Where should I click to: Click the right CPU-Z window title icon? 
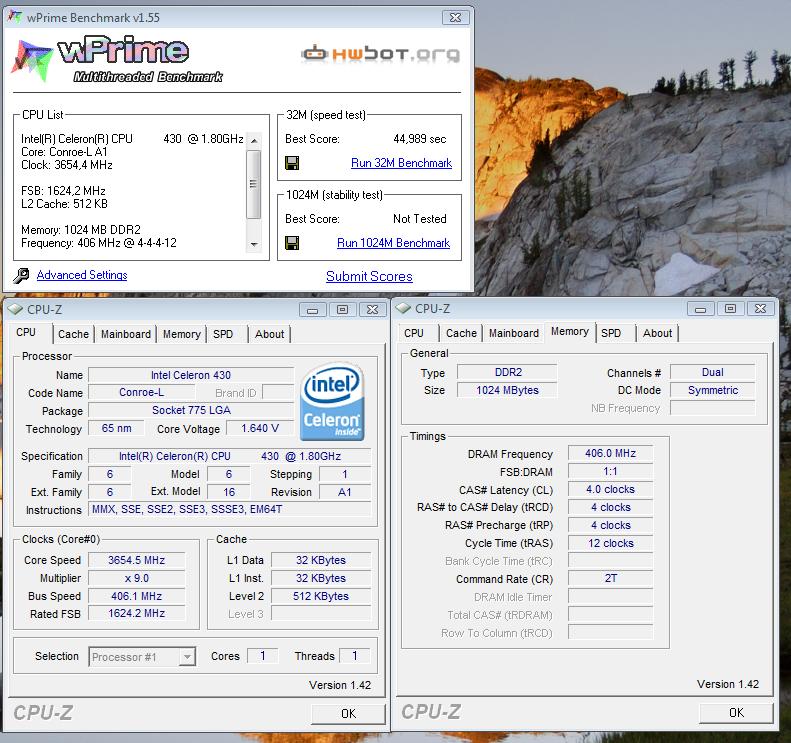click(403, 308)
